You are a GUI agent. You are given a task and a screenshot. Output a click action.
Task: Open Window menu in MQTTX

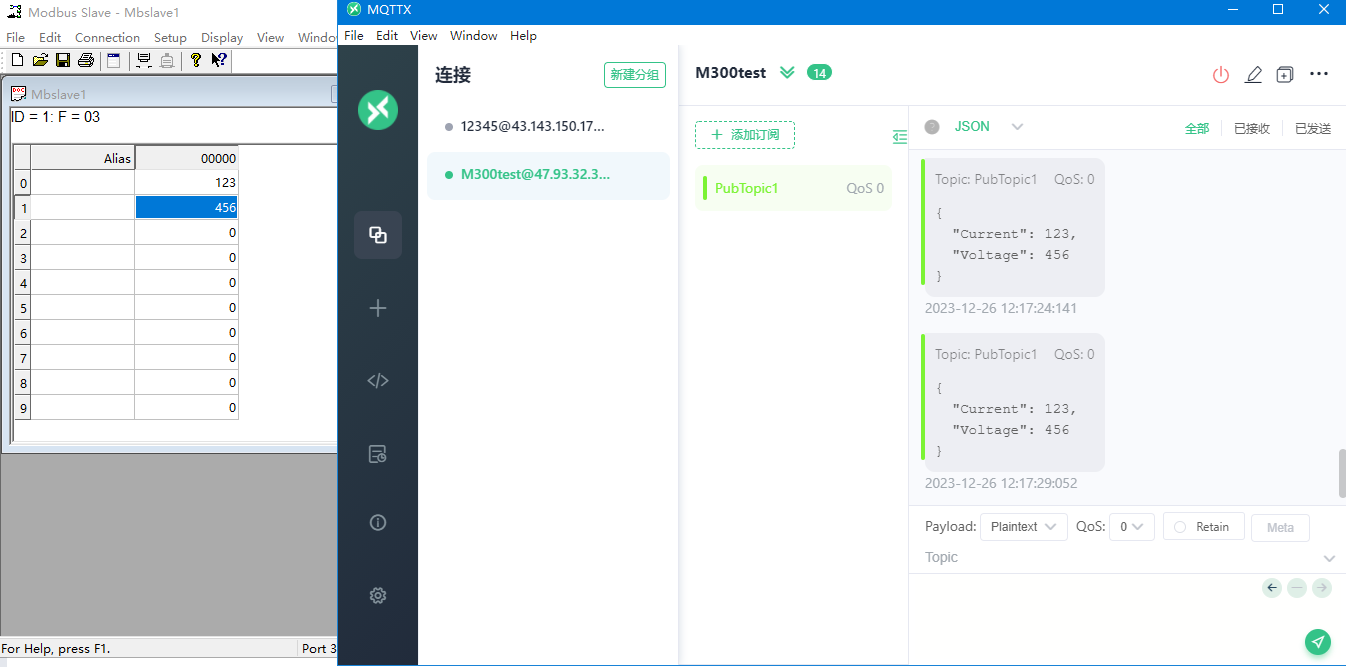[x=474, y=35]
